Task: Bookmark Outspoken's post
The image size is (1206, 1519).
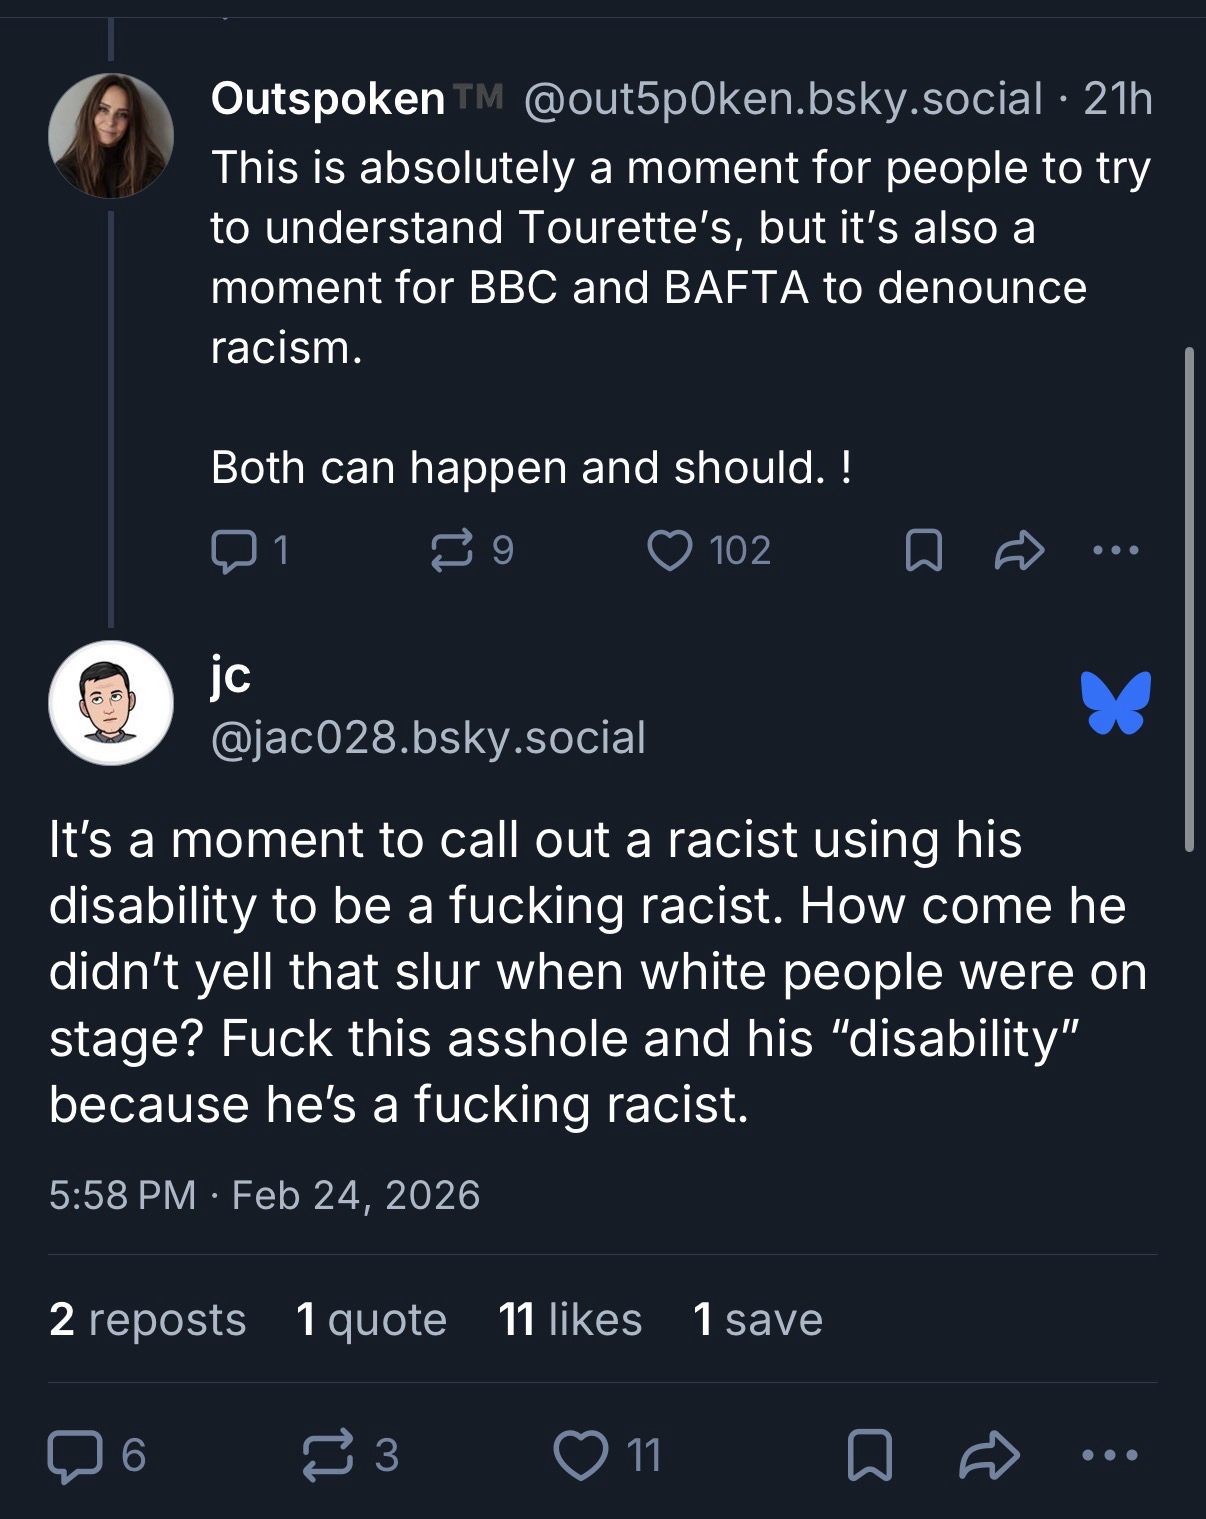Action: (923, 551)
